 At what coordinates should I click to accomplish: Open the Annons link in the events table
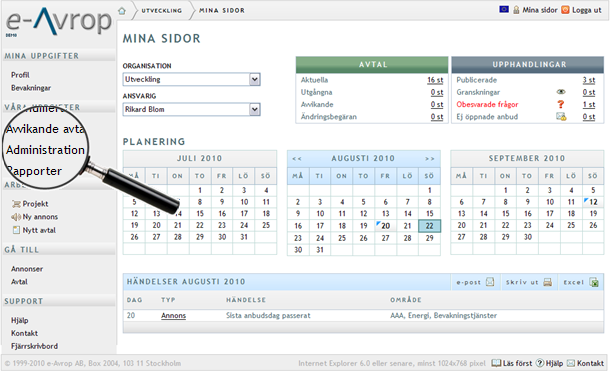click(x=174, y=315)
